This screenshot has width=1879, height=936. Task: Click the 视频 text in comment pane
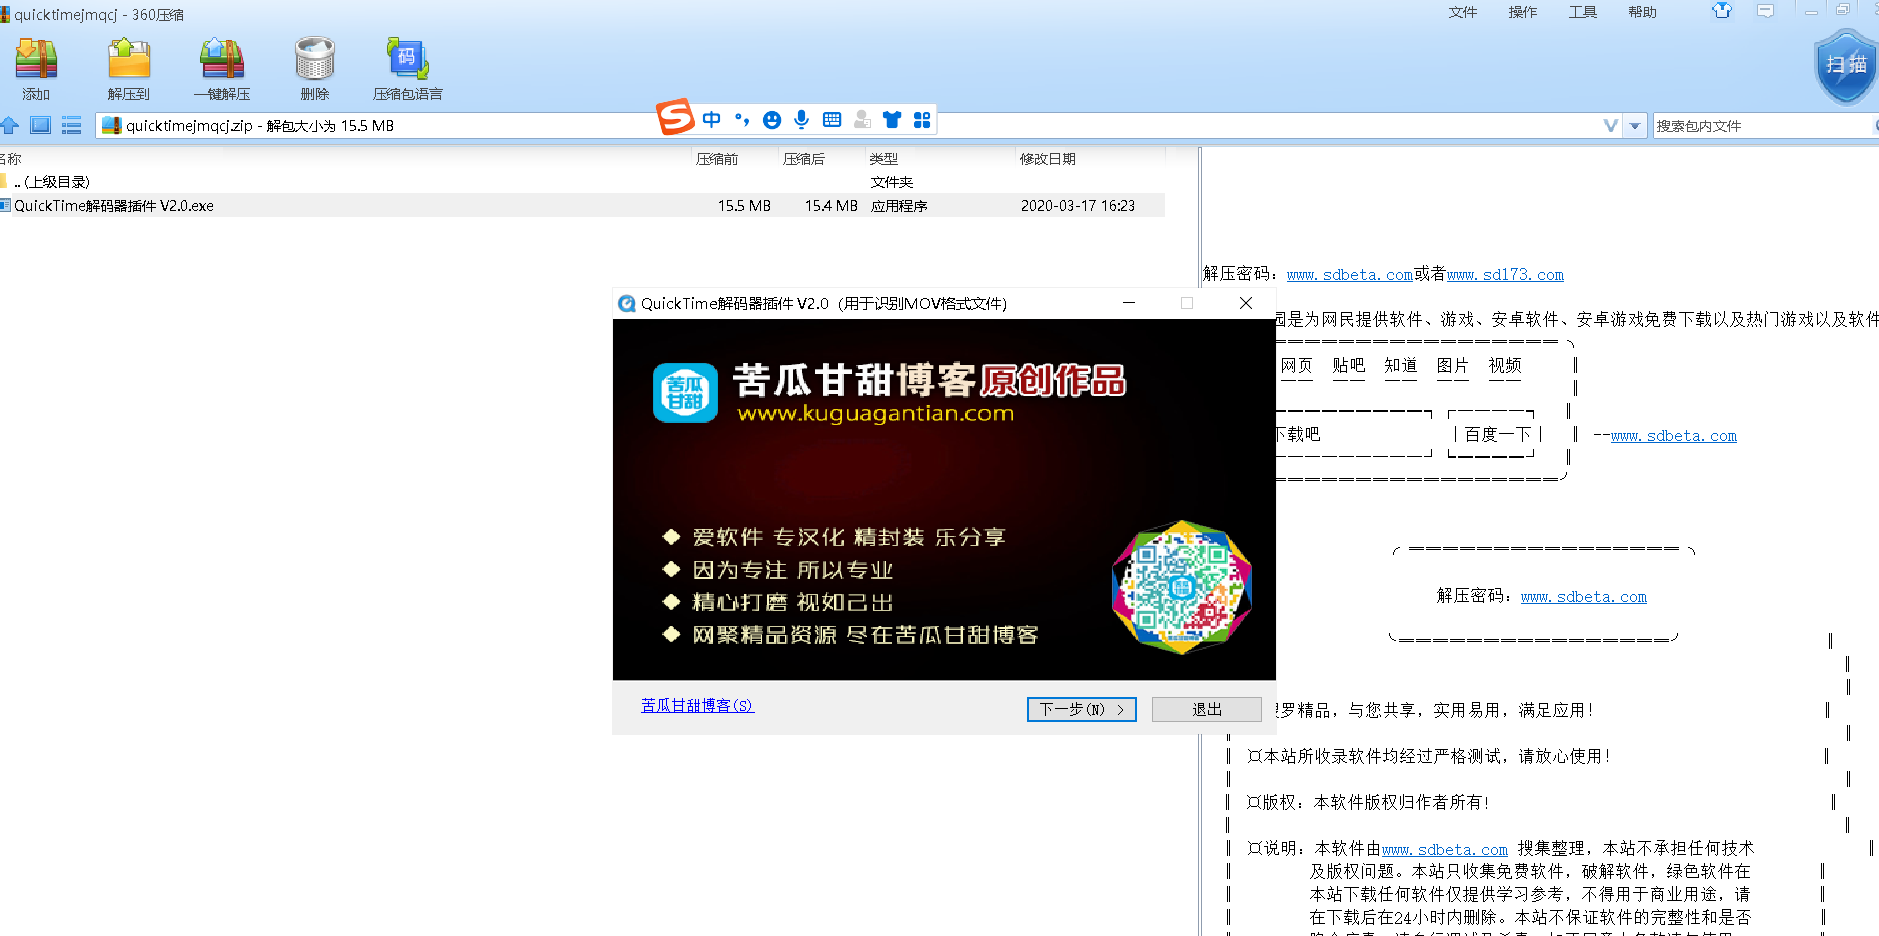pos(1505,365)
